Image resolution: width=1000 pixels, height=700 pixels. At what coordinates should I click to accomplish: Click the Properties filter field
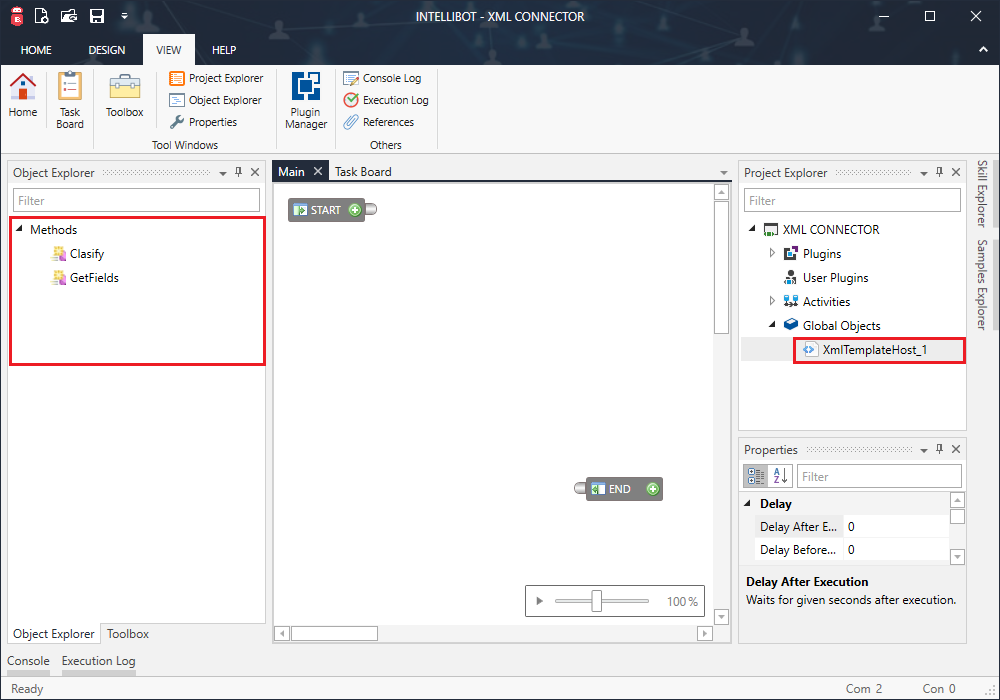coord(879,476)
